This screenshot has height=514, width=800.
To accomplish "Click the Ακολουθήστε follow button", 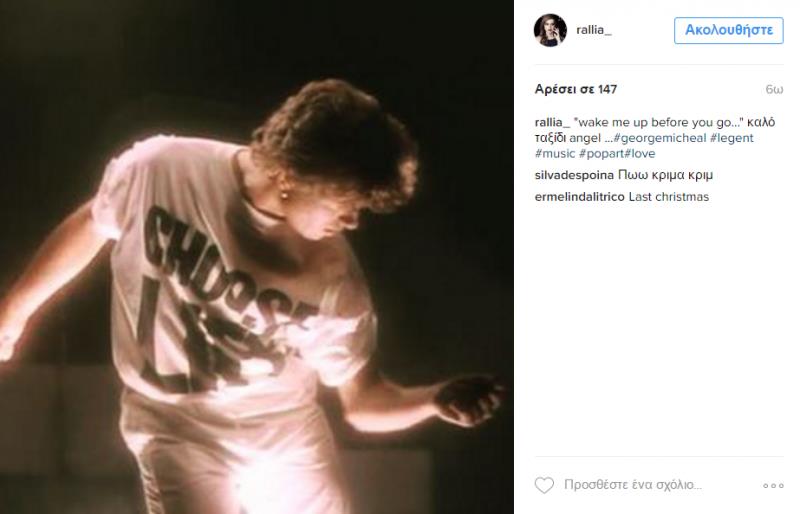I will 729,30.
